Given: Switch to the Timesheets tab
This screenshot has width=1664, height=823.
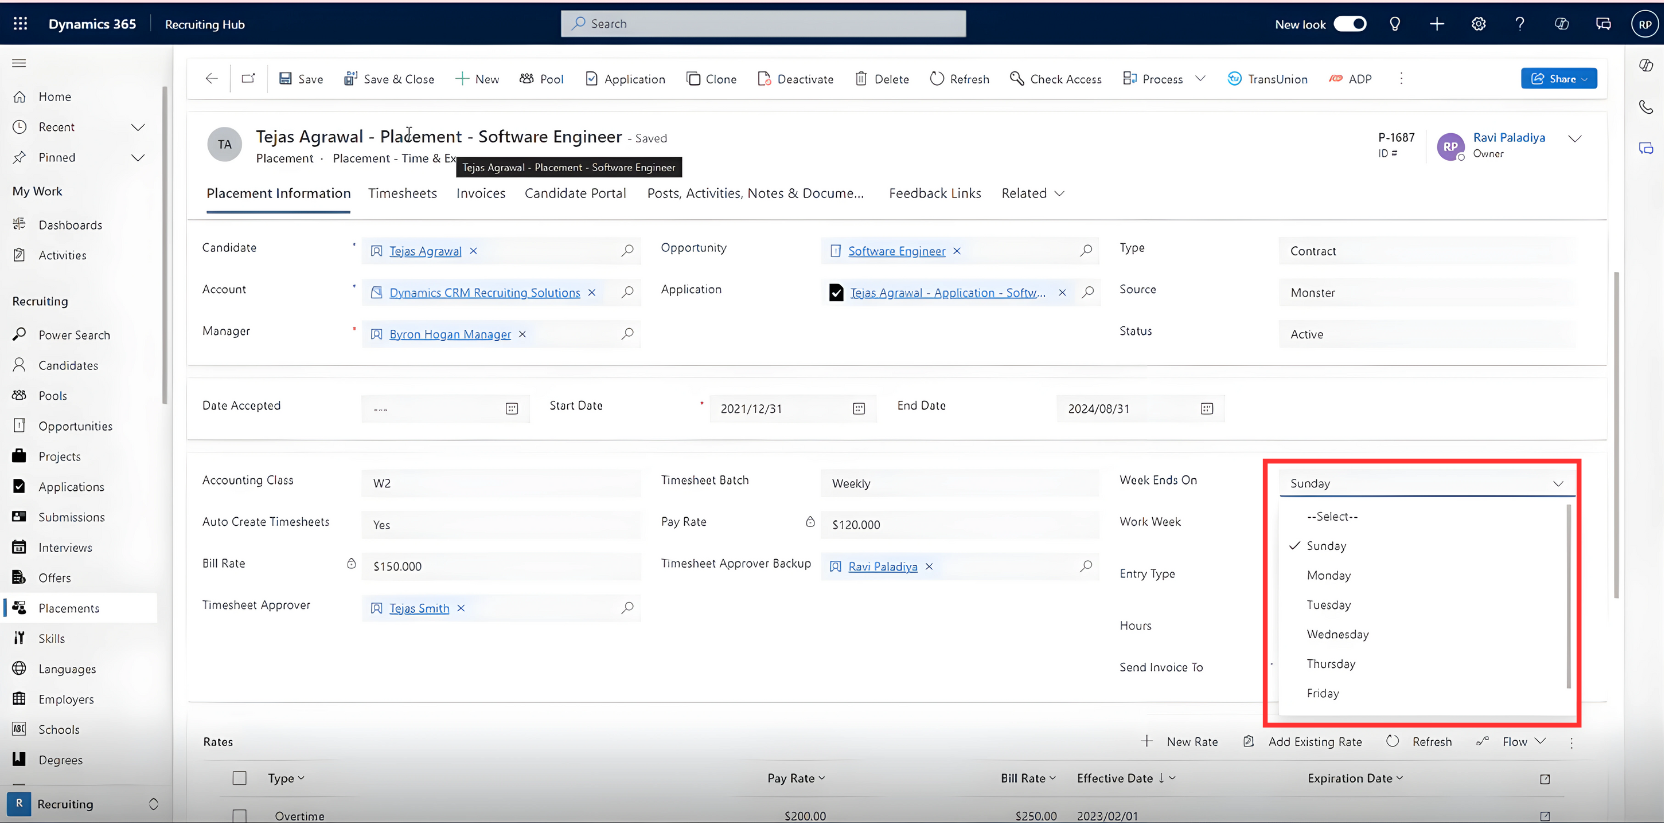Looking at the screenshot, I should tap(402, 194).
